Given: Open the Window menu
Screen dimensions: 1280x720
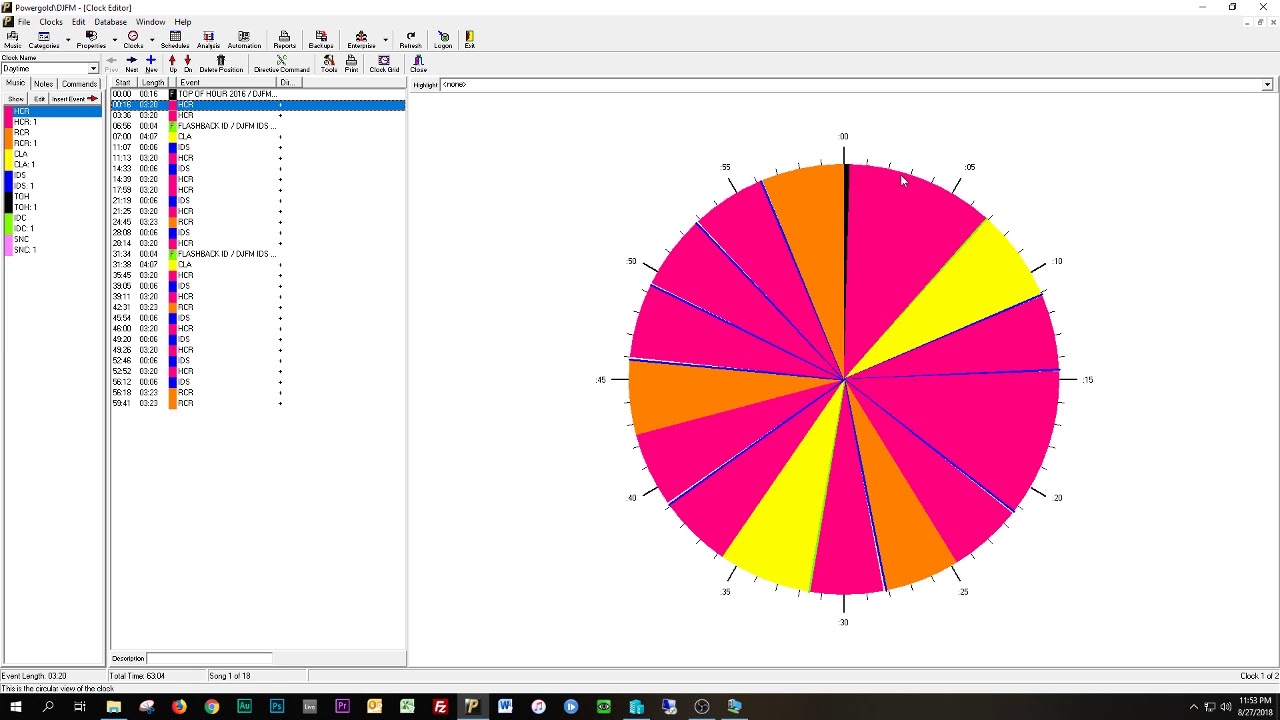Looking at the screenshot, I should pos(150,22).
